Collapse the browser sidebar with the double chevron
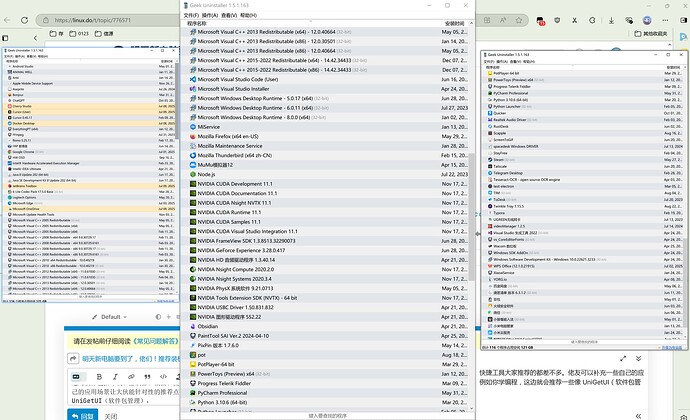690x420 pixels. click(x=638, y=416)
